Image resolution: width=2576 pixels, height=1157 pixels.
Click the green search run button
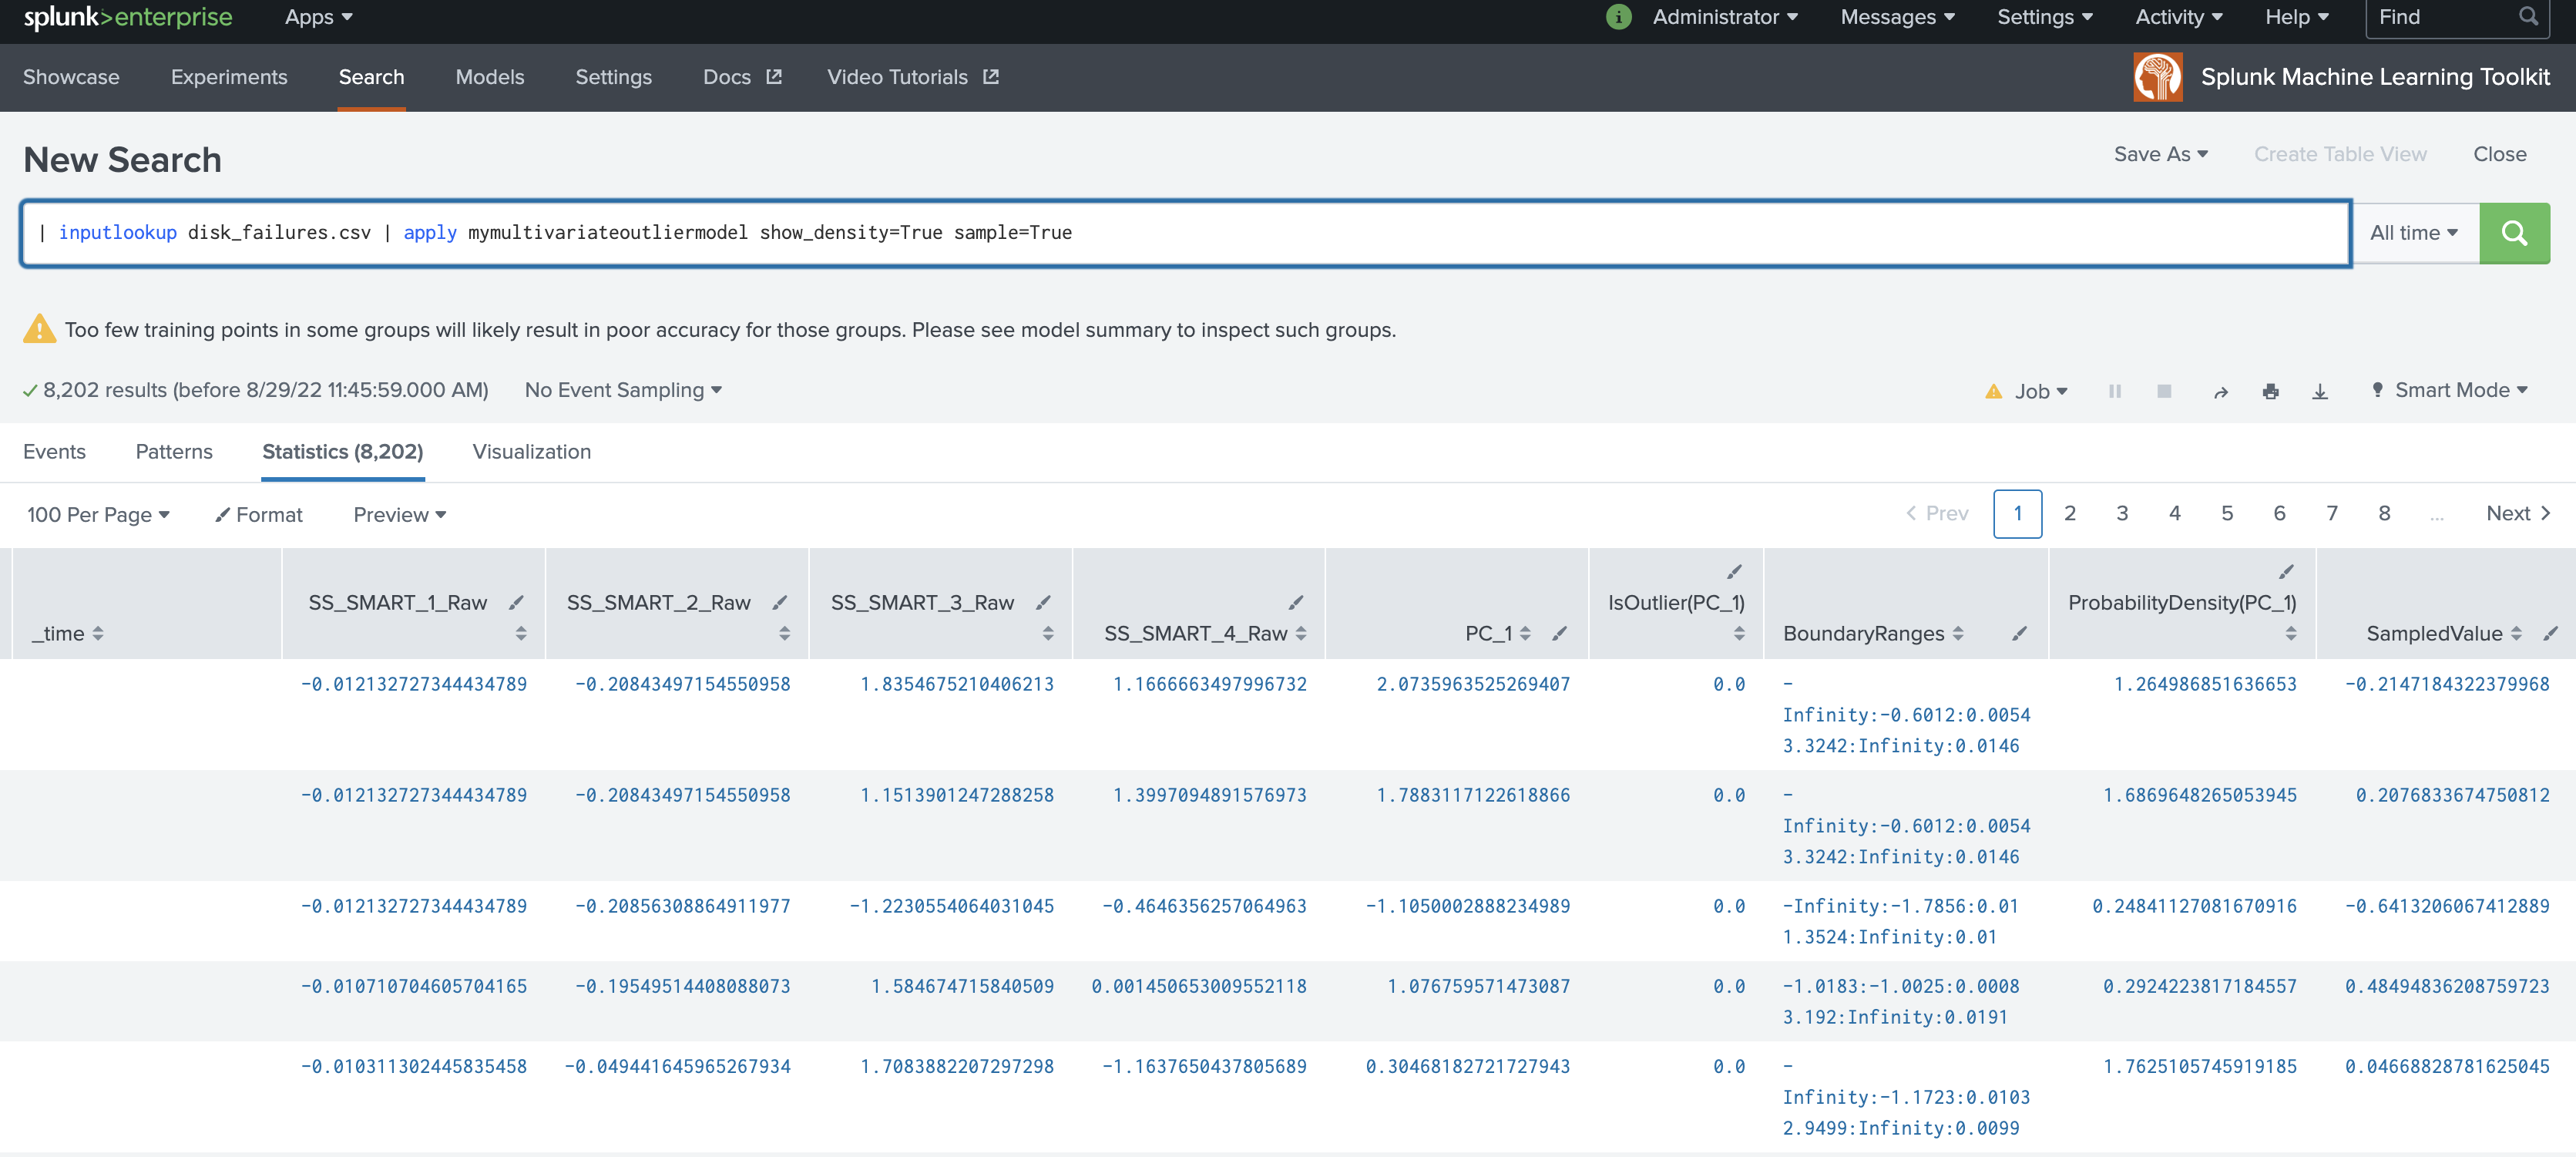pyautogui.click(x=2514, y=233)
